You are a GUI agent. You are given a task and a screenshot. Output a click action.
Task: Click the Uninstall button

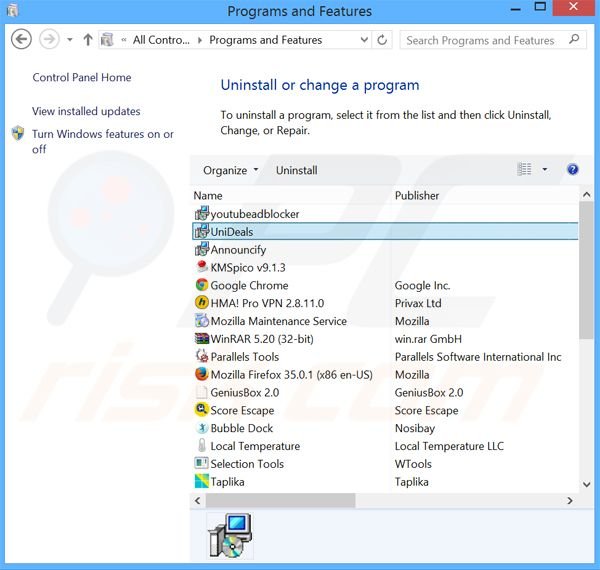click(297, 170)
